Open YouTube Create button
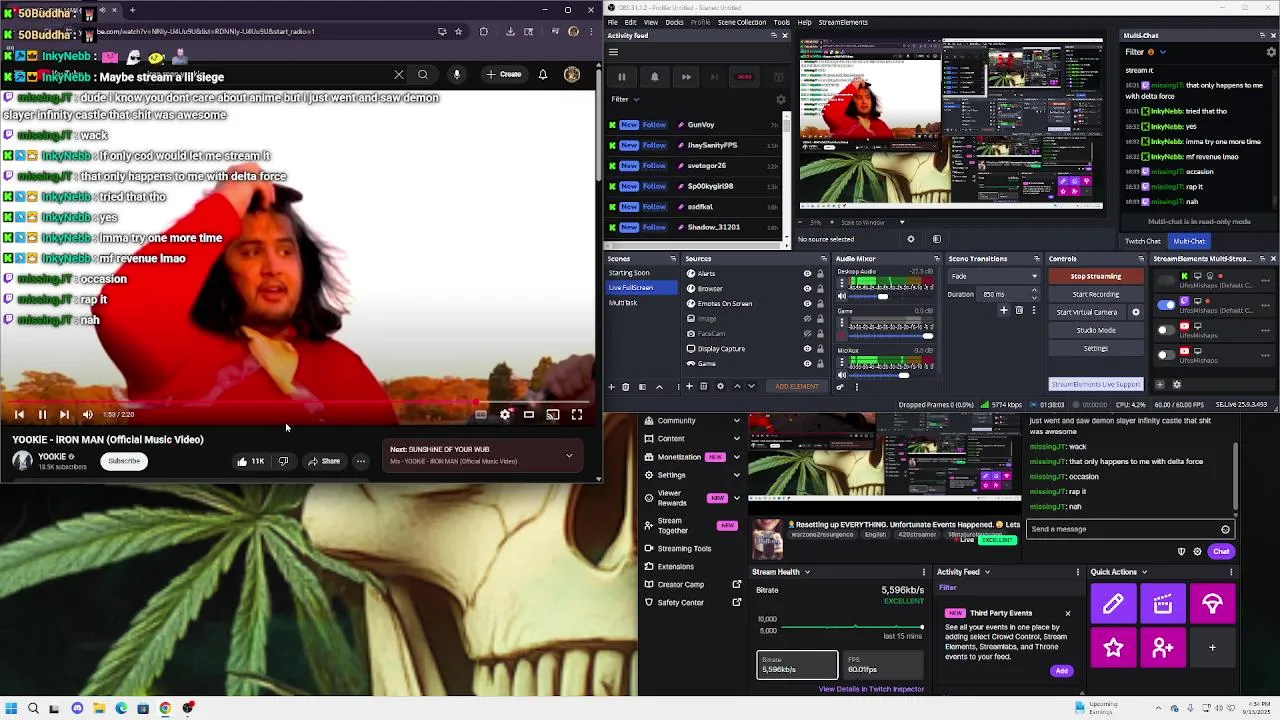This screenshot has height=720, width=1280. 504,75
